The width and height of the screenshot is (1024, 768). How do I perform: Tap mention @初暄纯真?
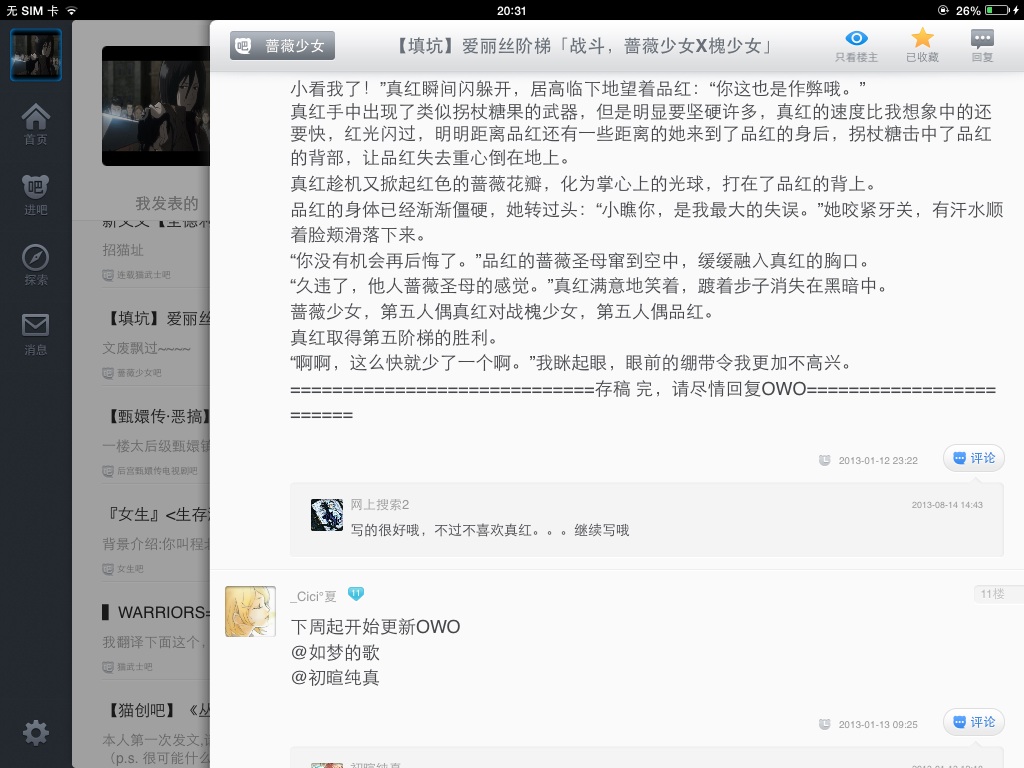point(335,678)
